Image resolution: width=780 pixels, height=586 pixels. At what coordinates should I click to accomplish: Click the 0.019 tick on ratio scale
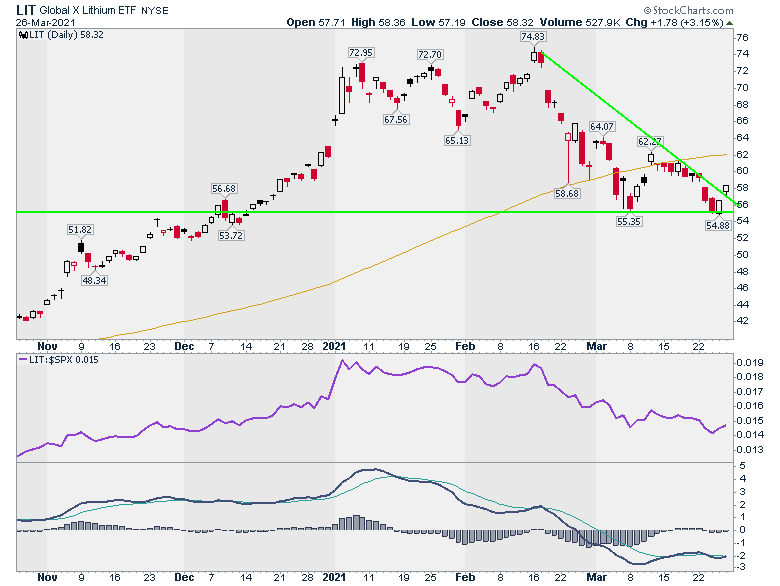[750, 363]
